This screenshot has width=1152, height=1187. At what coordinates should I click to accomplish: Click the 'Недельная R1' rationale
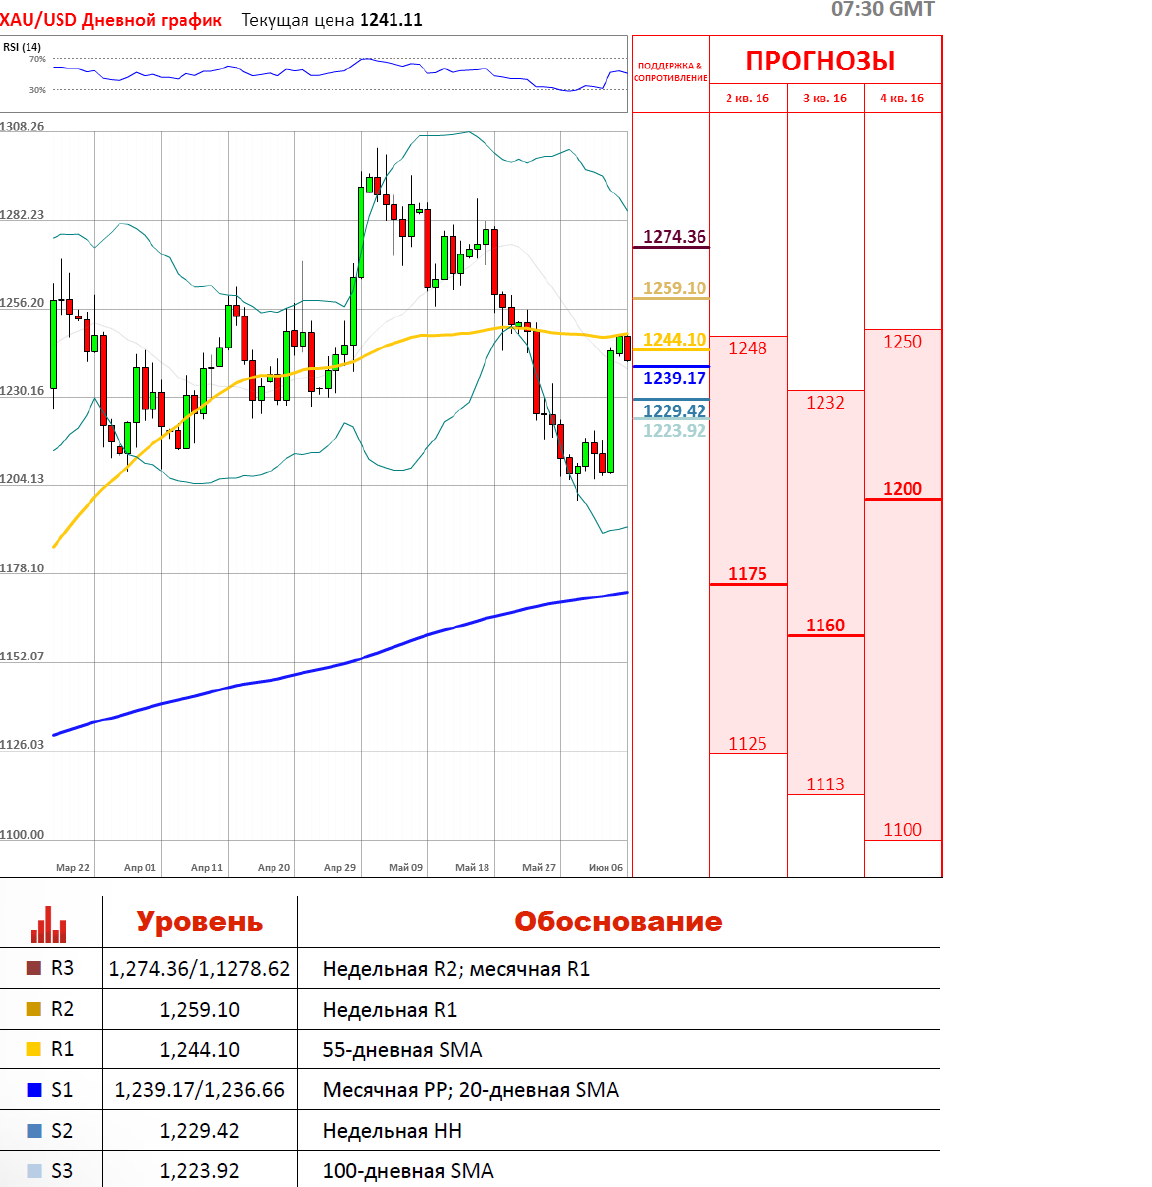390,1010
